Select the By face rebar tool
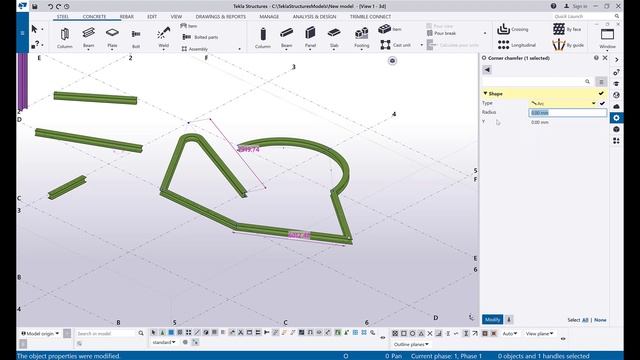This screenshot has width=640, height=360. (567, 29)
